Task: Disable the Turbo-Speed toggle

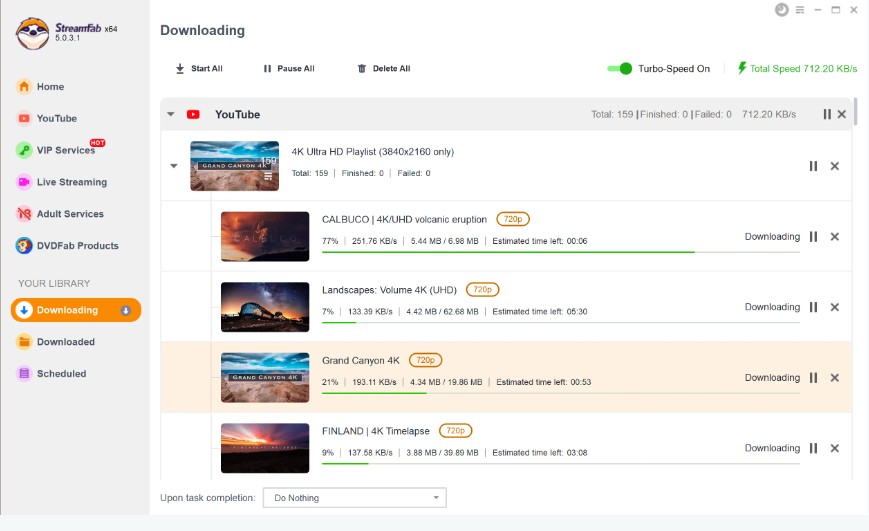Action: pyautogui.click(x=620, y=69)
